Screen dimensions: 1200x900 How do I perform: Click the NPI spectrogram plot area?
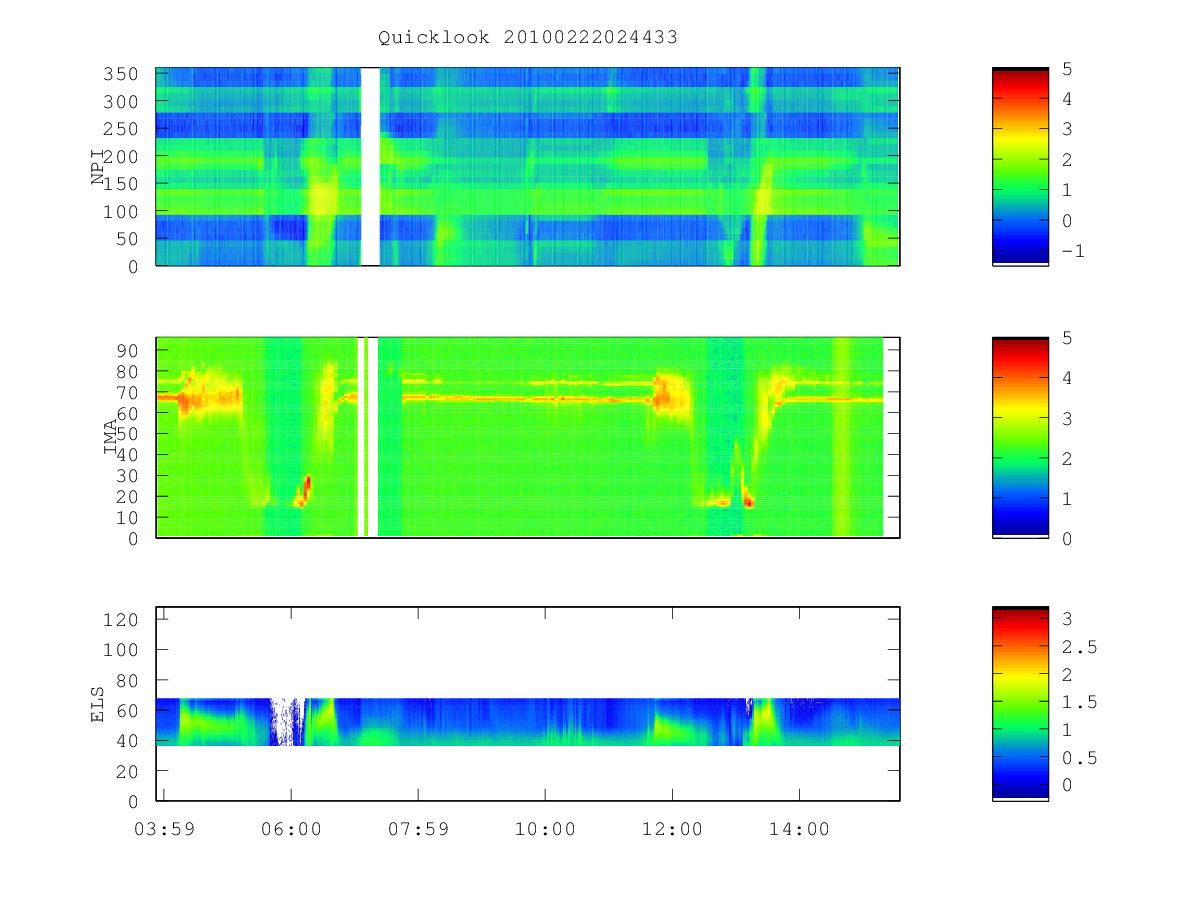528,166
